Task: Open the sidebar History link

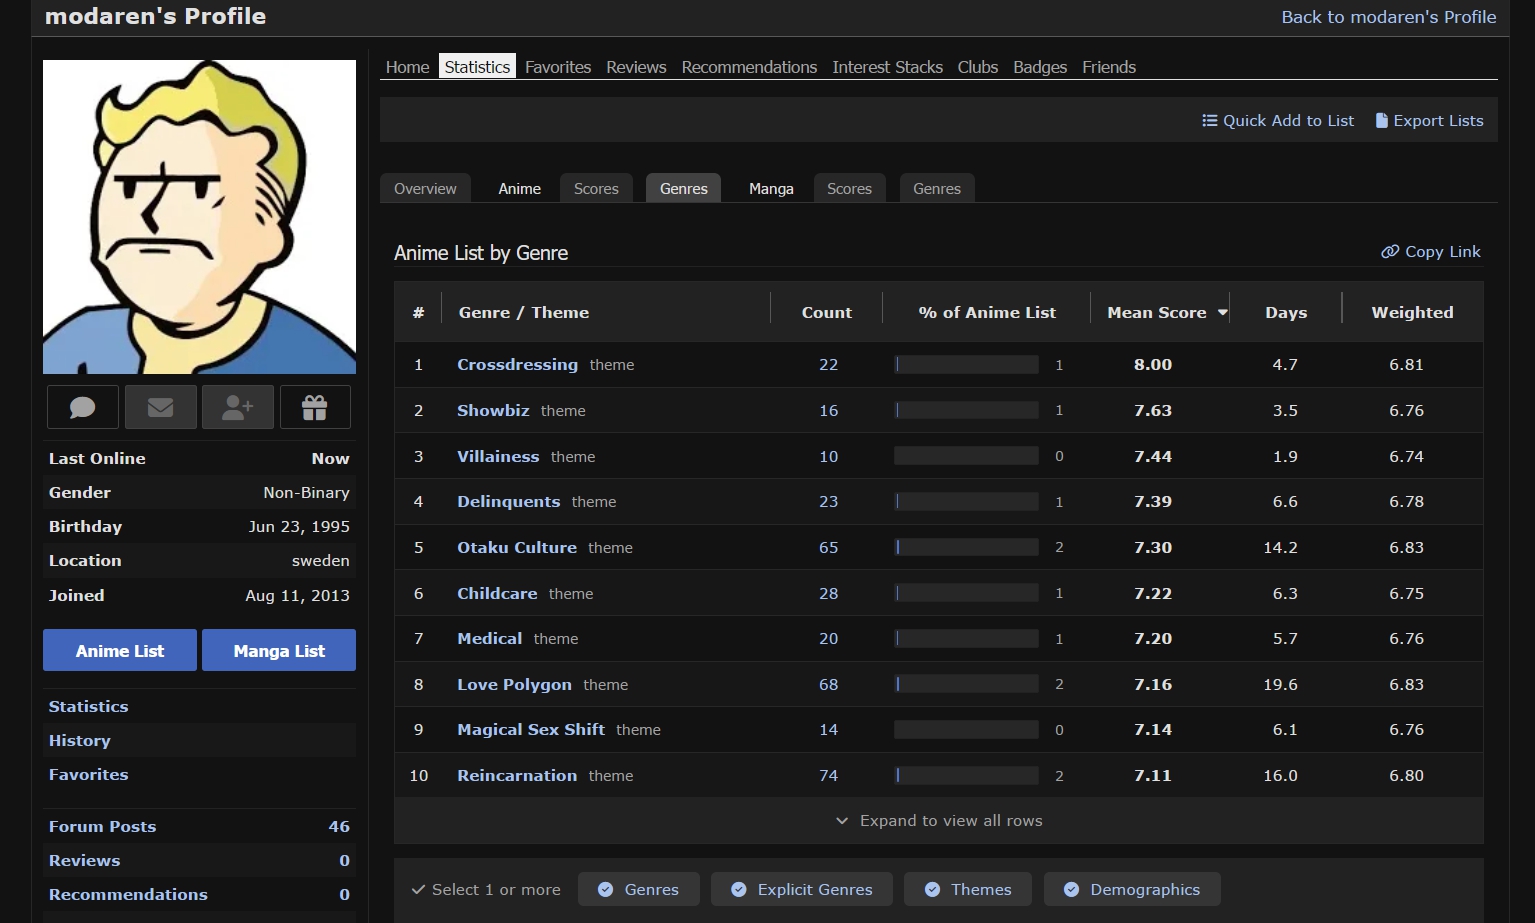Action: click(80, 740)
